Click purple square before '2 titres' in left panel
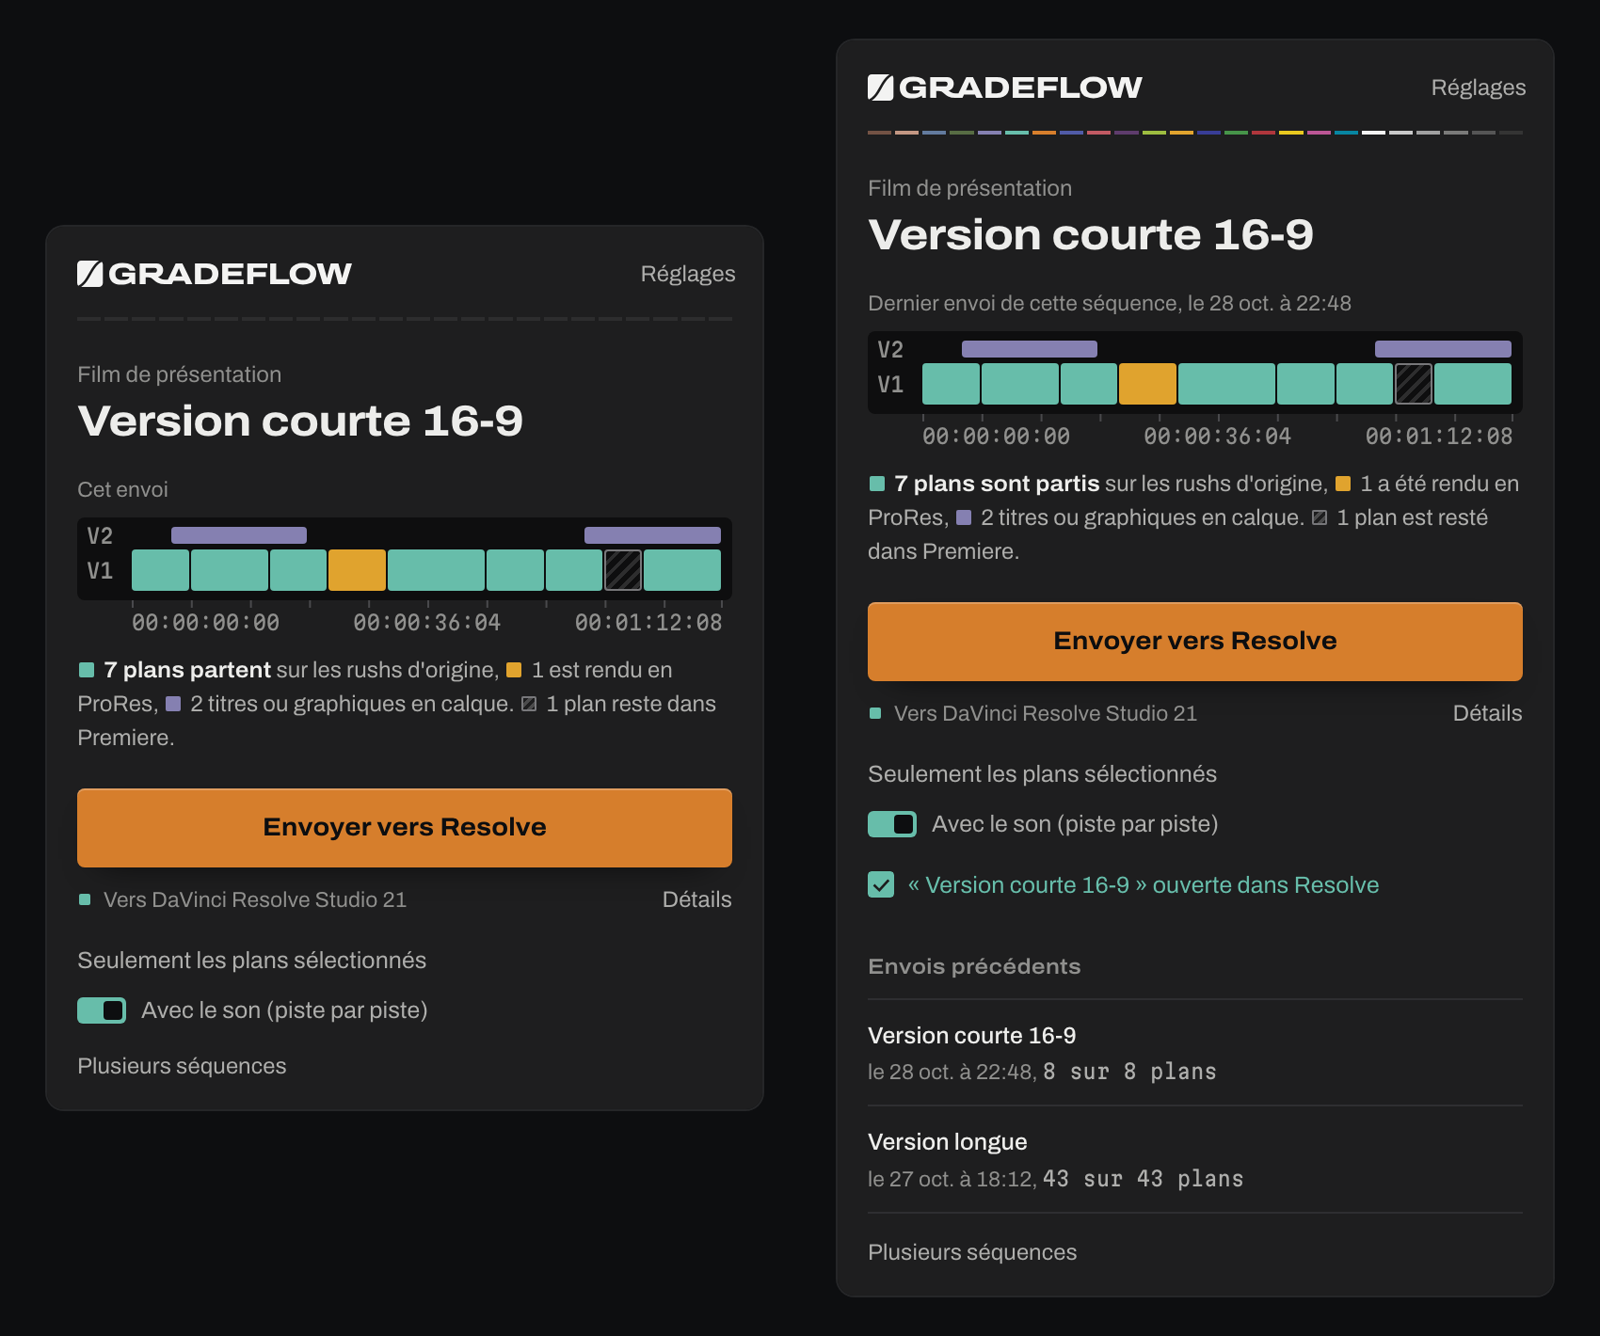This screenshot has width=1600, height=1336. click(173, 704)
